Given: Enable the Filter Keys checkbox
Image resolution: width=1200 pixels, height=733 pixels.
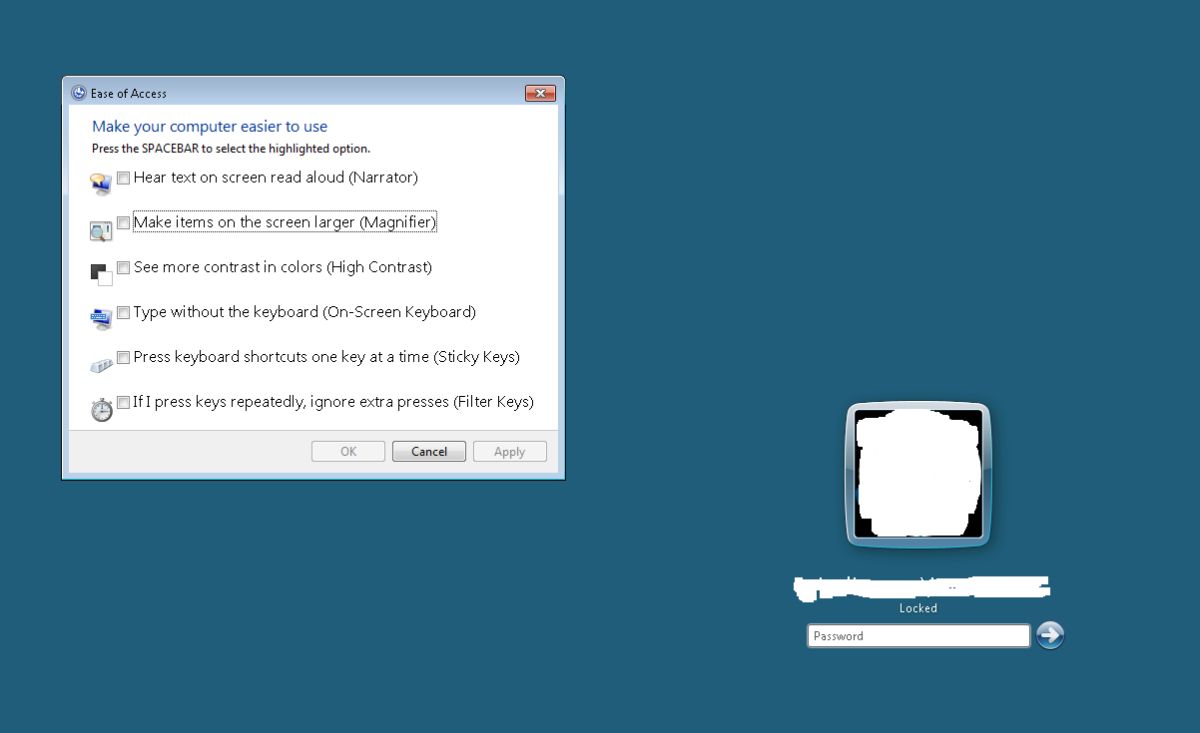Looking at the screenshot, I should tap(123, 402).
